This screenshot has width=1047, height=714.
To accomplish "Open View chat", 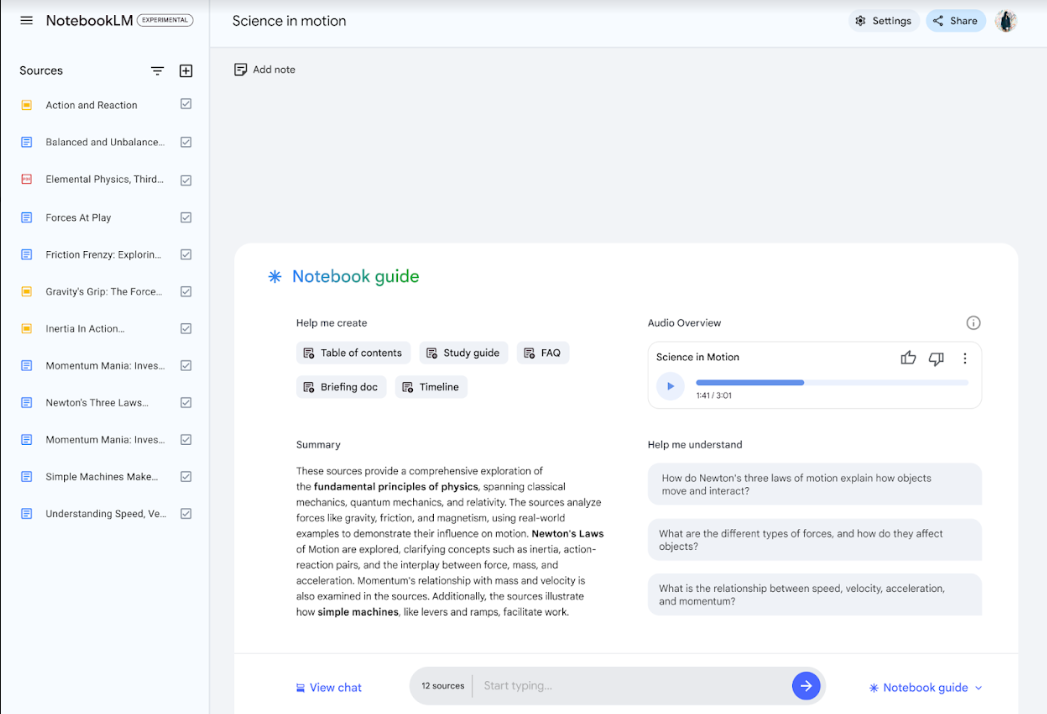I will [328, 687].
